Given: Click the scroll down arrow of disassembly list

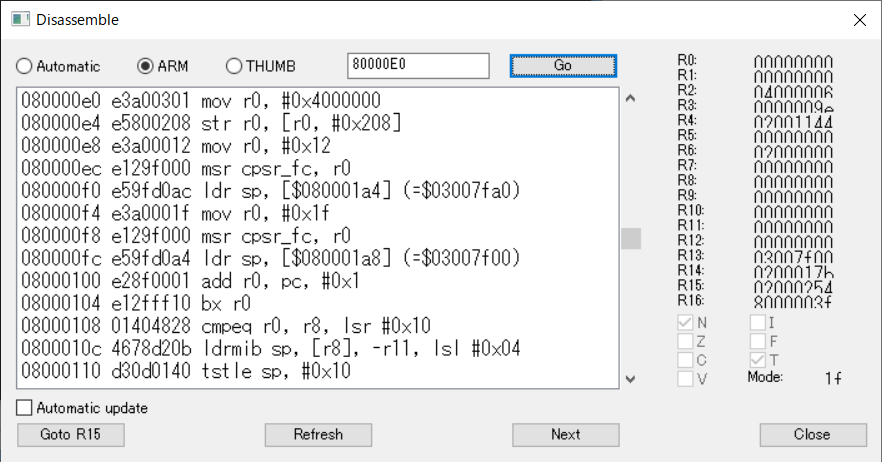Looking at the screenshot, I should [x=631, y=379].
